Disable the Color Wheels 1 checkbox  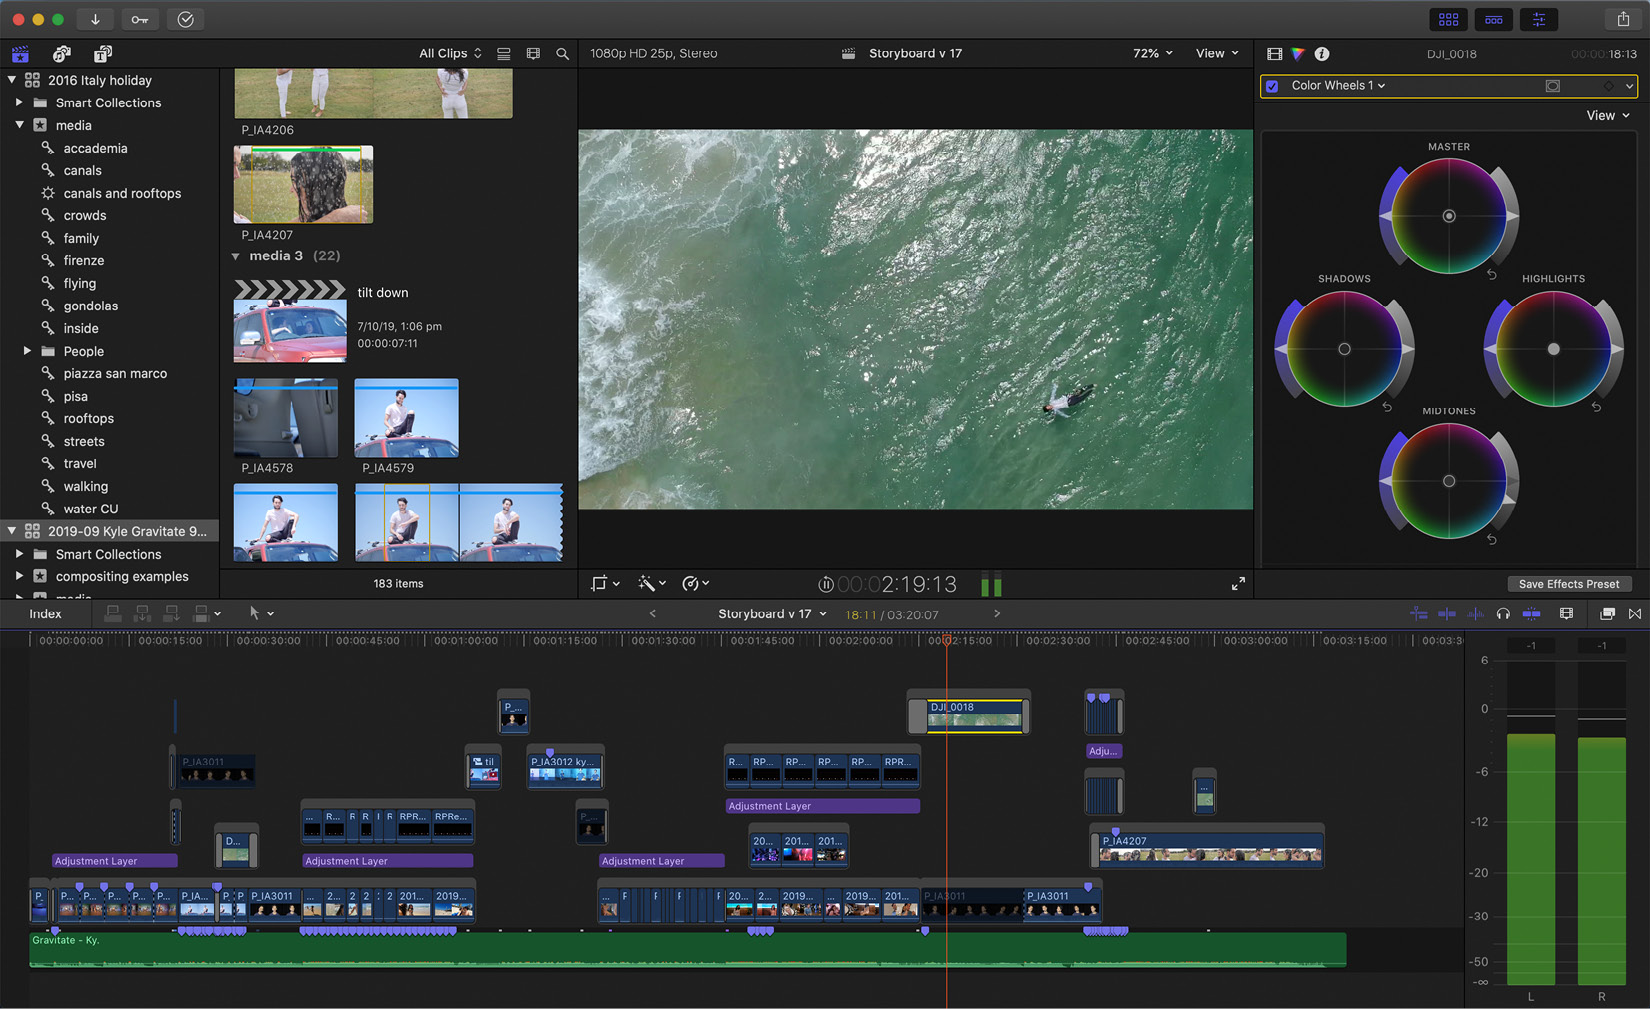[1272, 86]
